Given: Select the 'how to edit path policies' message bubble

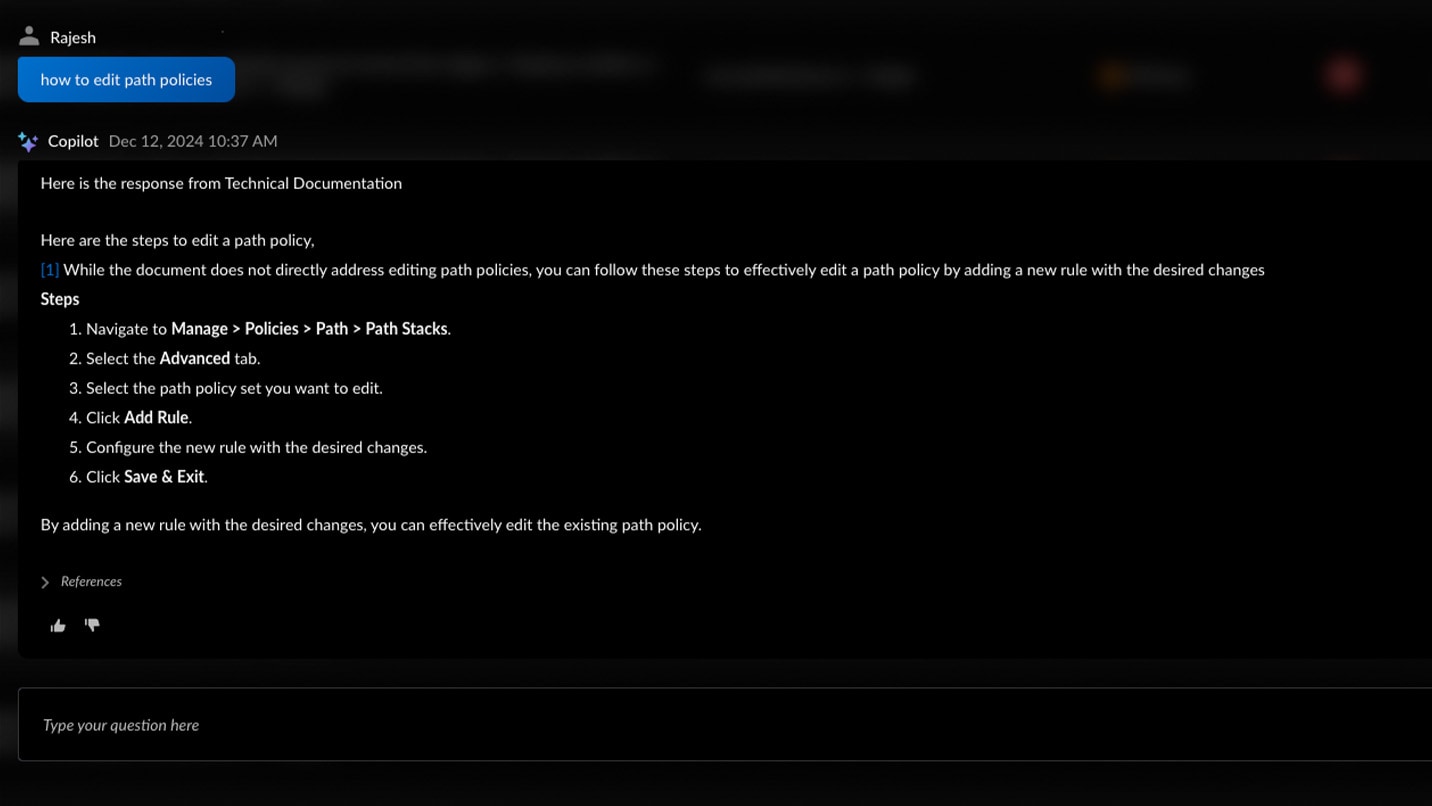Looking at the screenshot, I should pyautogui.click(x=126, y=80).
